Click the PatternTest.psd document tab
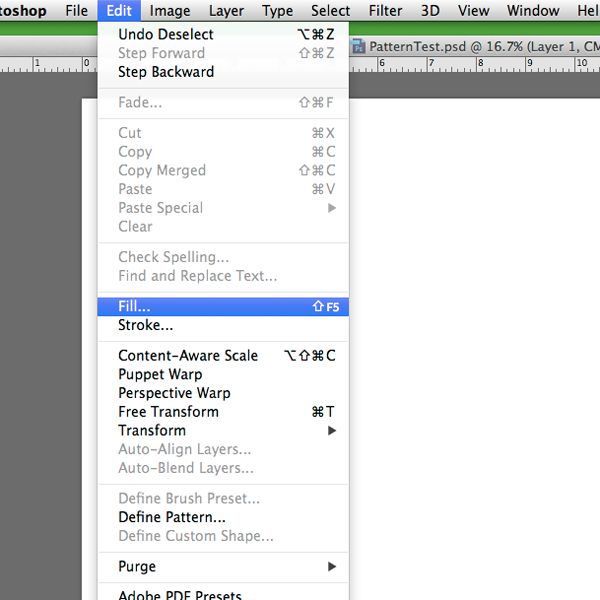This screenshot has width=600, height=600. click(x=474, y=47)
